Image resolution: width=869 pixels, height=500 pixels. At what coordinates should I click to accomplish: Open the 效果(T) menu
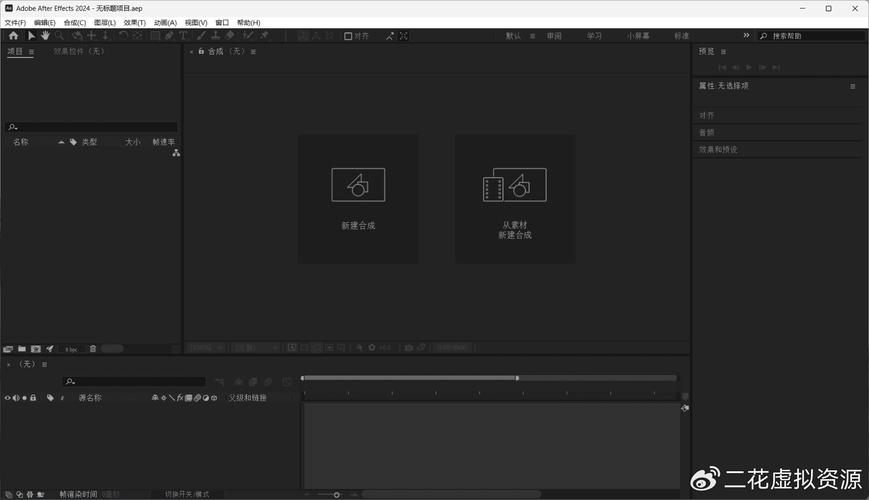click(x=135, y=22)
